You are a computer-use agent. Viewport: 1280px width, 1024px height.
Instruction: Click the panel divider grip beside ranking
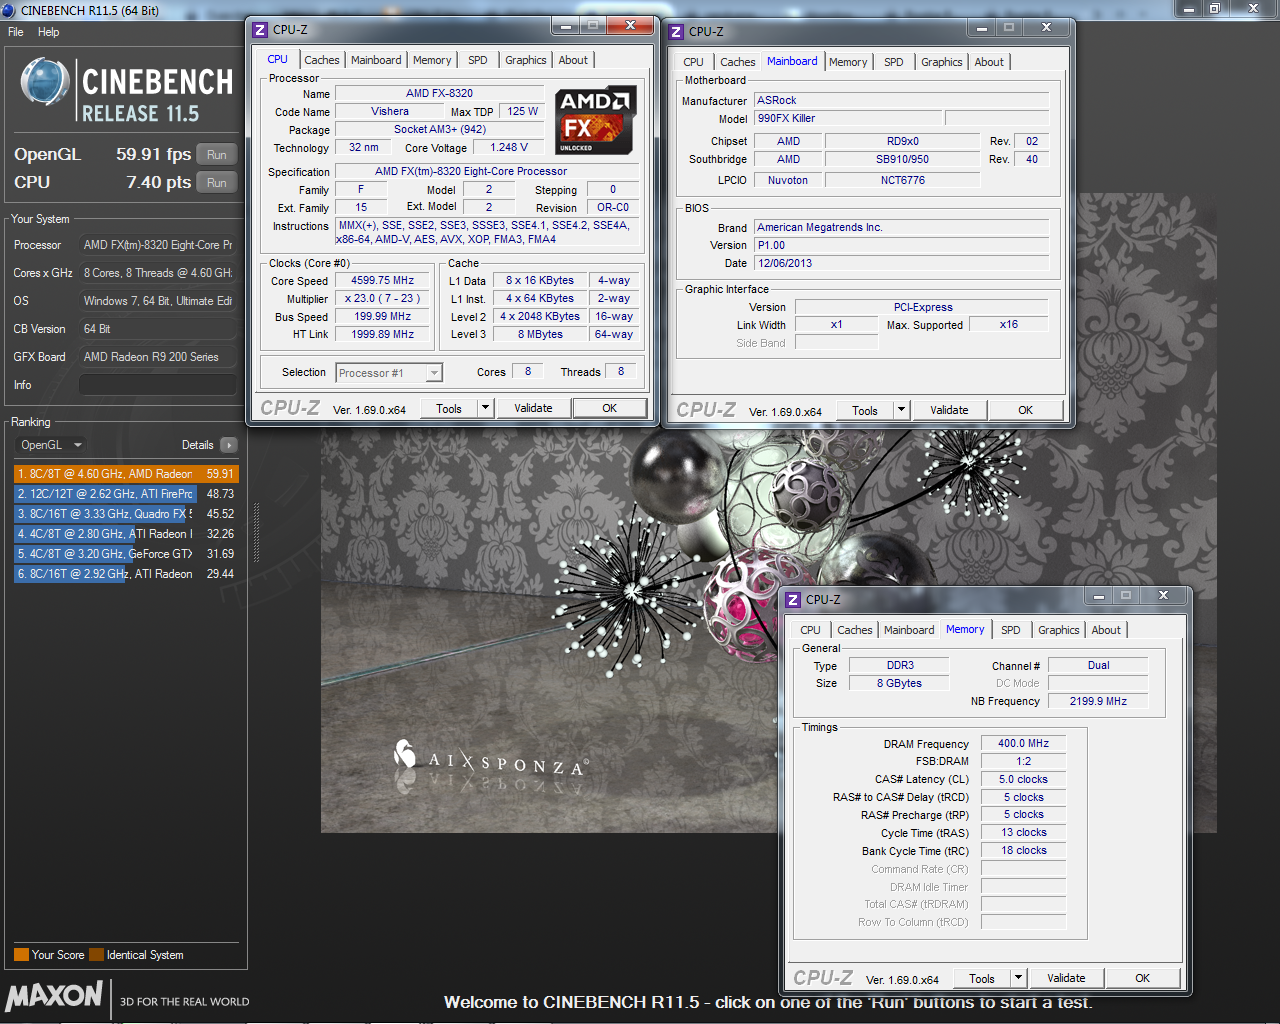coord(256,532)
